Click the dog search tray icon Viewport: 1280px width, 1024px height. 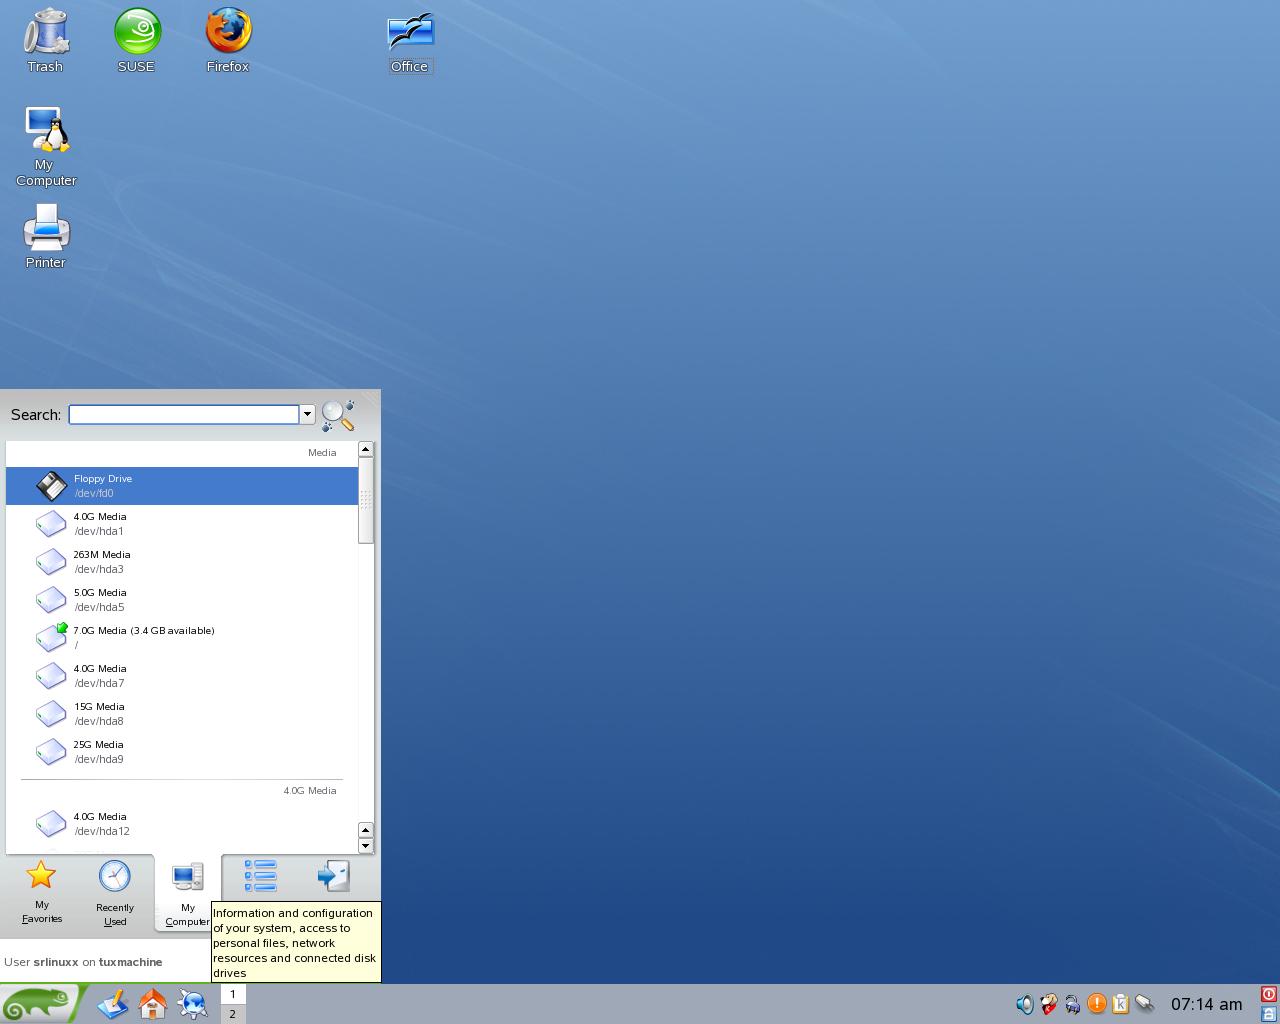pos(1048,1004)
